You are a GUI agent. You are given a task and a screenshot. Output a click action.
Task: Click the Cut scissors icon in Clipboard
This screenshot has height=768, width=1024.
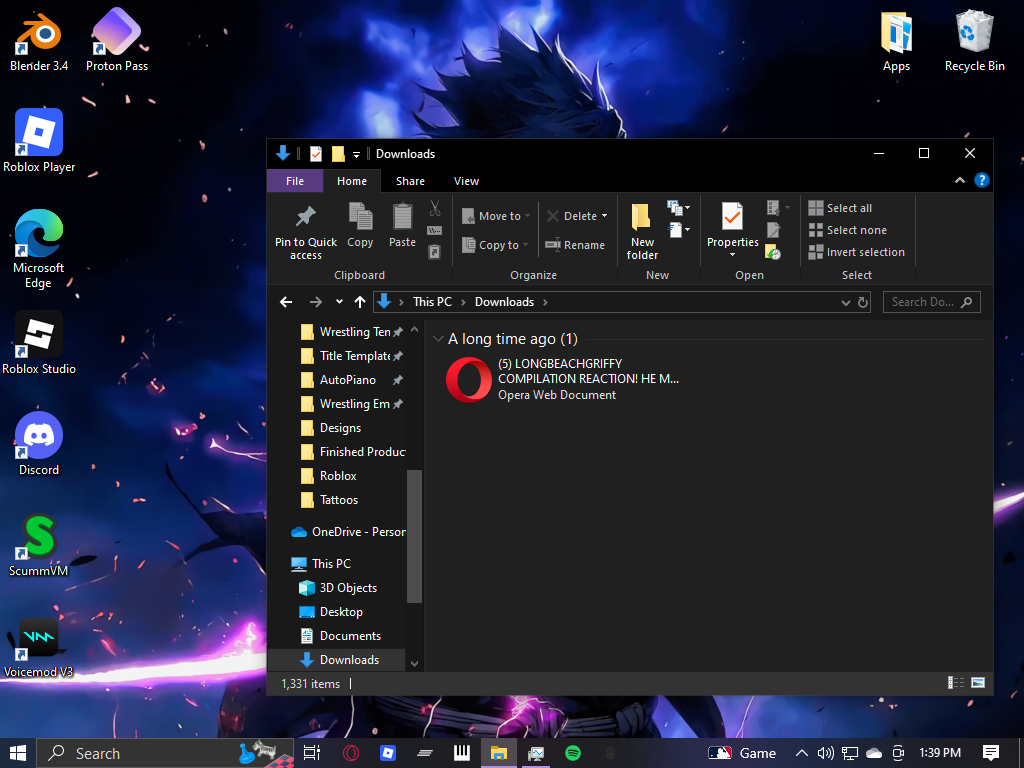click(x=435, y=208)
